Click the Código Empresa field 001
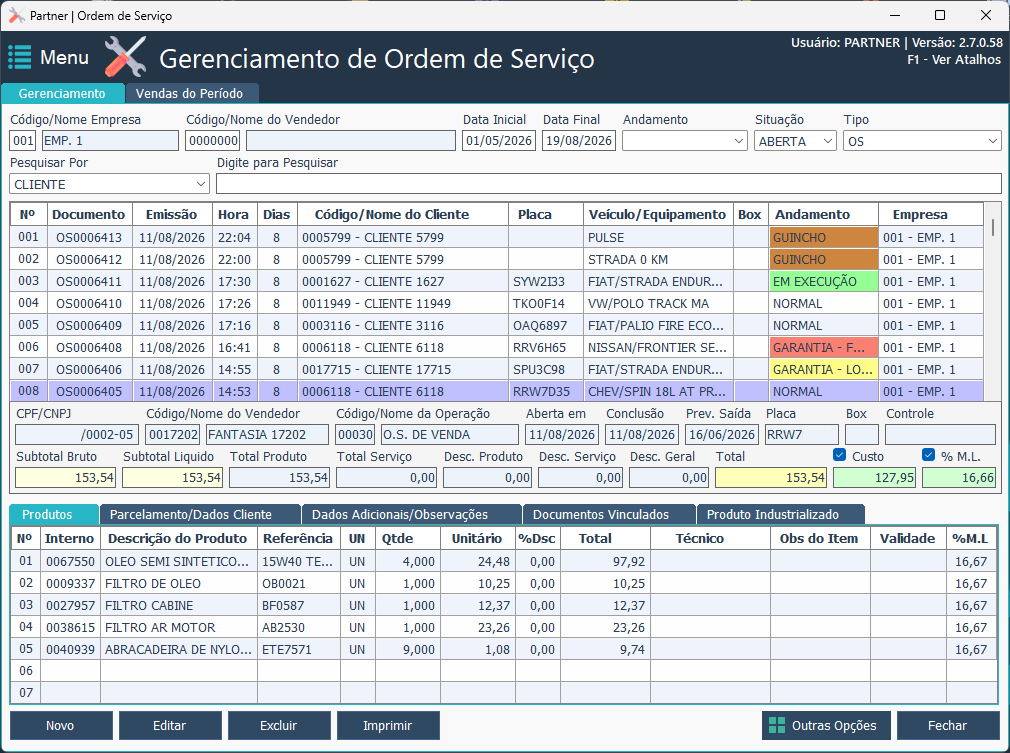This screenshot has height=753, width=1010. pyautogui.click(x=23, y=140)
